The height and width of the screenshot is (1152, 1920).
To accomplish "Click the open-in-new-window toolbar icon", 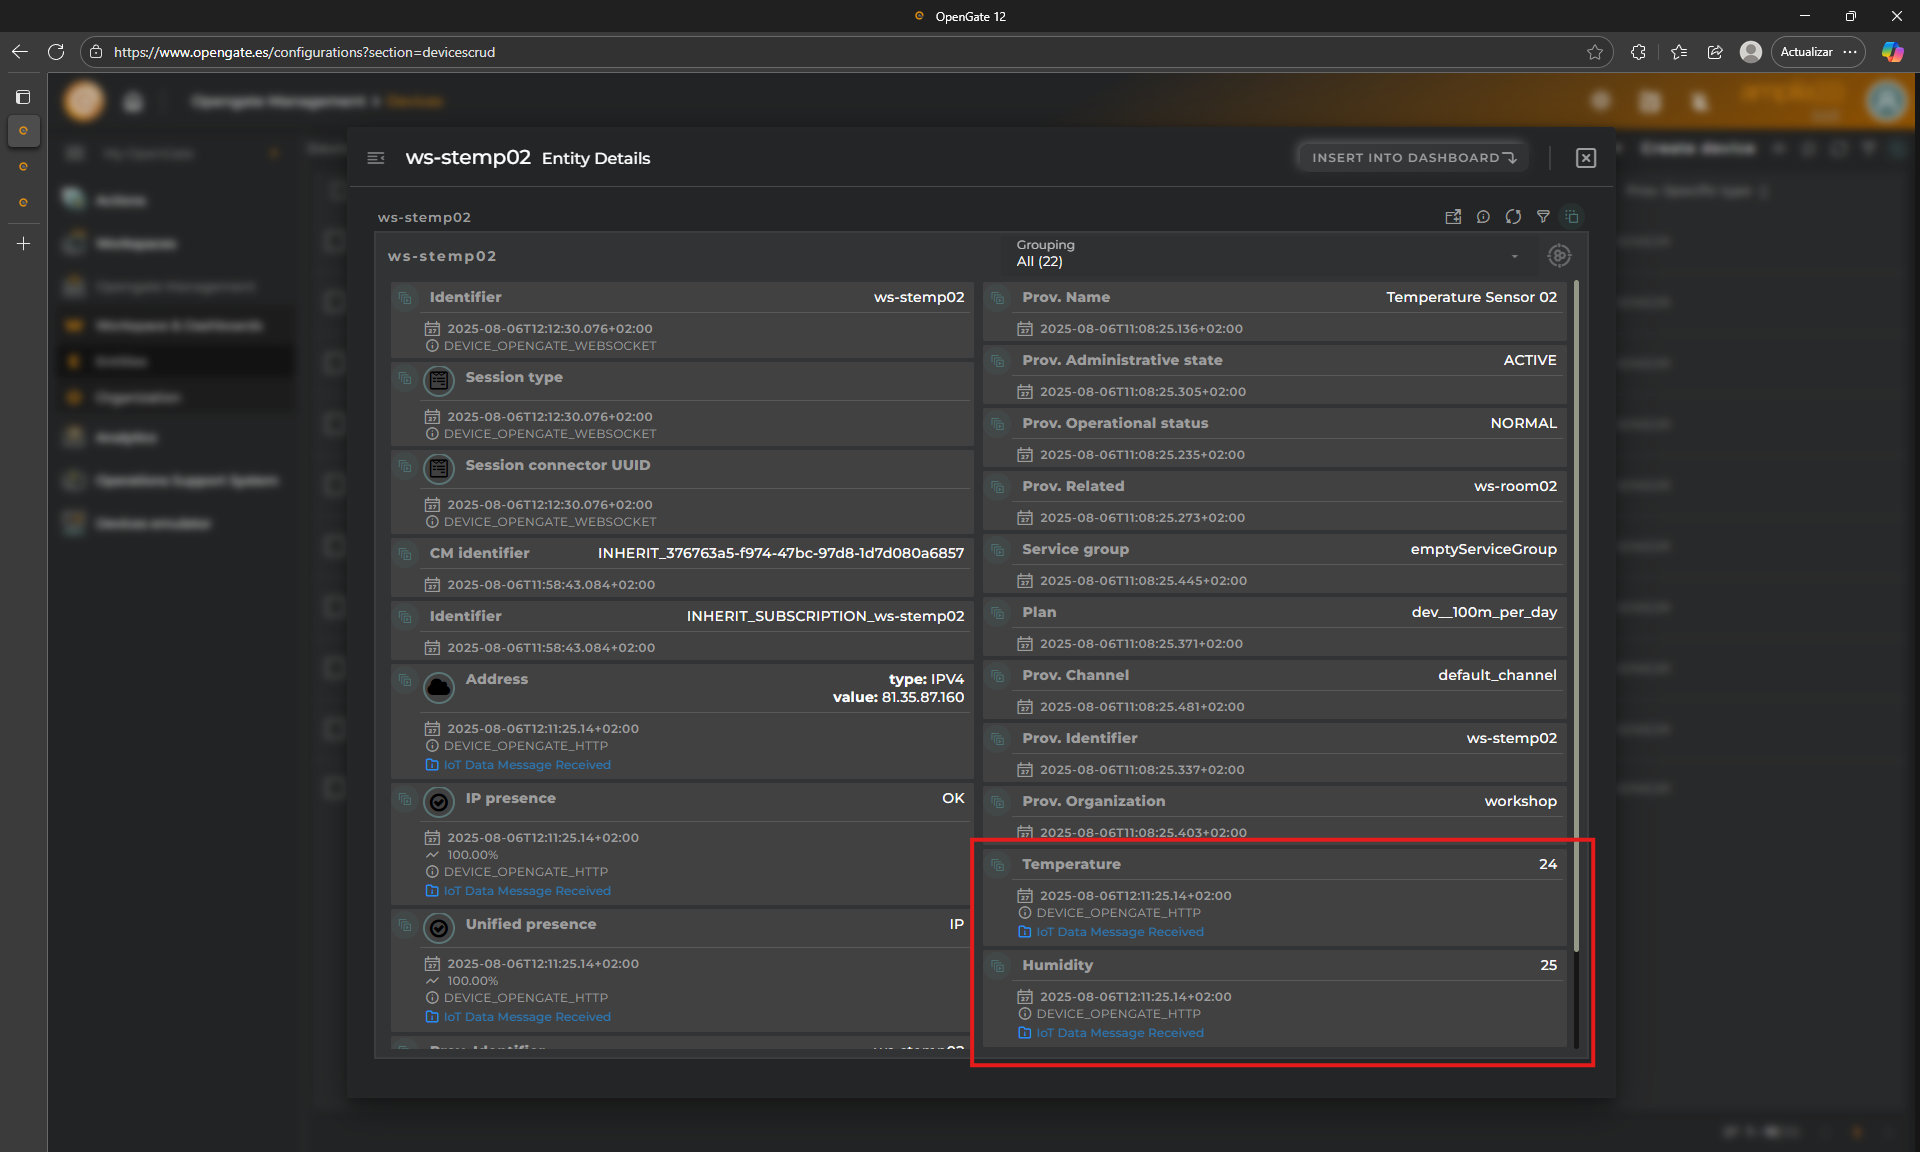I will tap(1453, 217).
